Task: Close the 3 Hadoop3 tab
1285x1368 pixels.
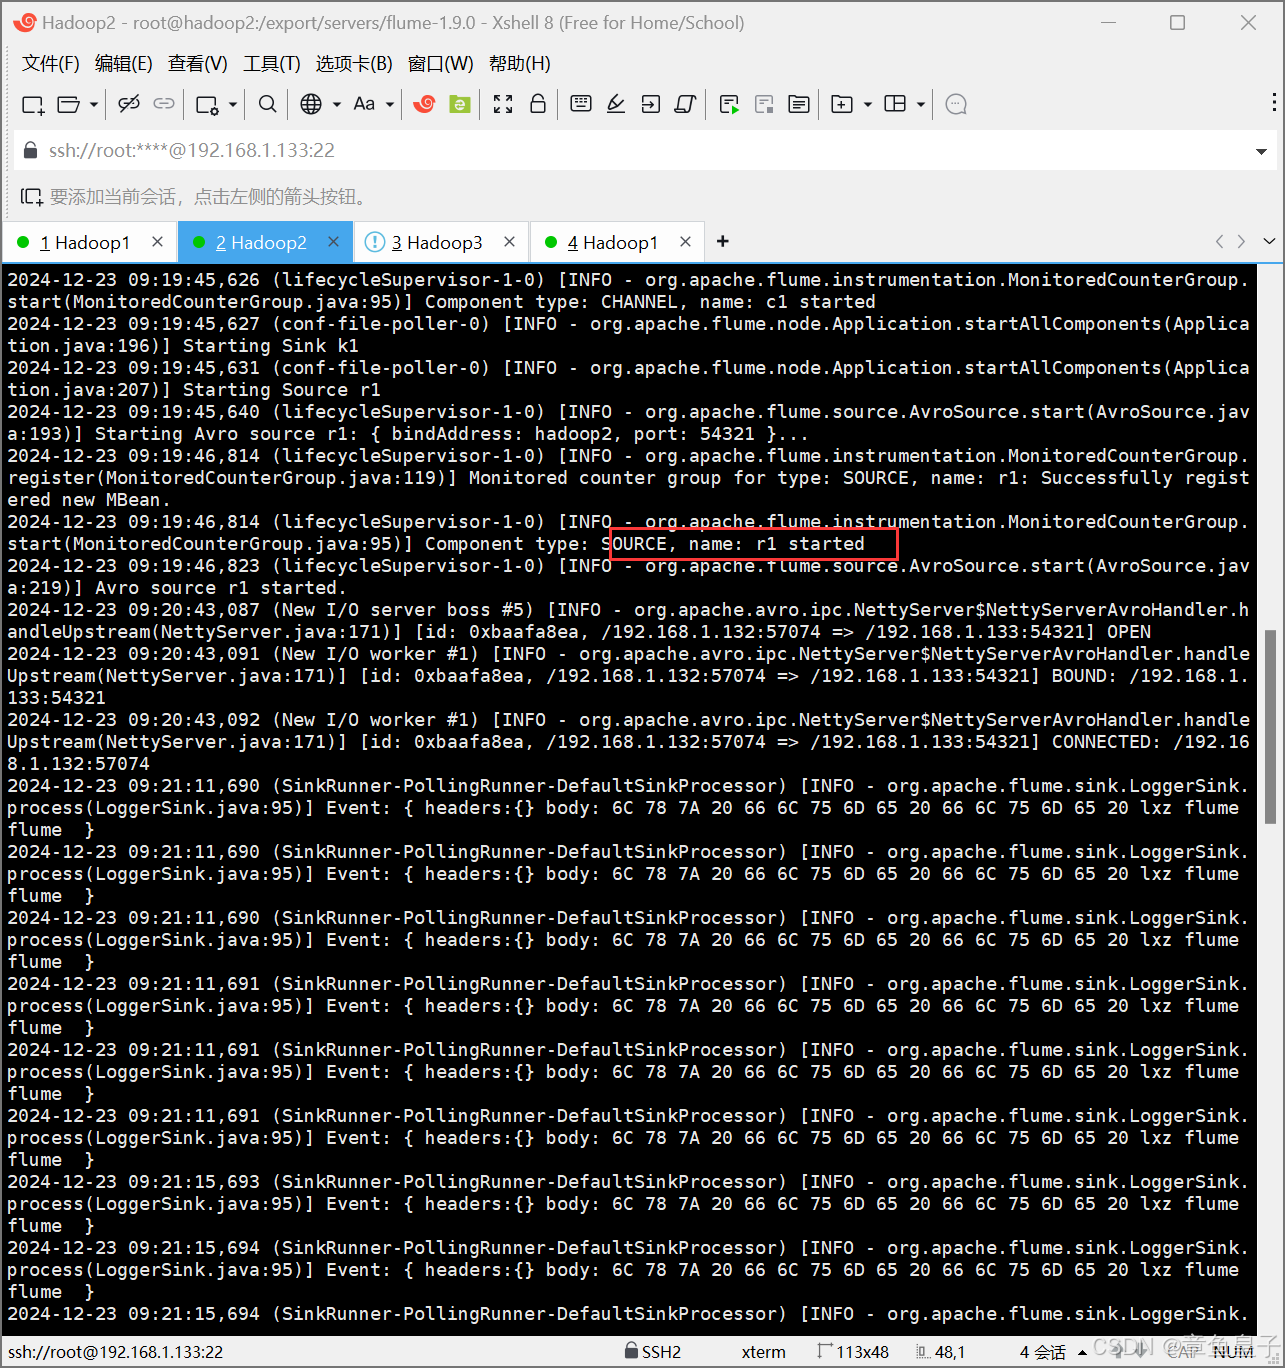Action: (x=509, y=242)
